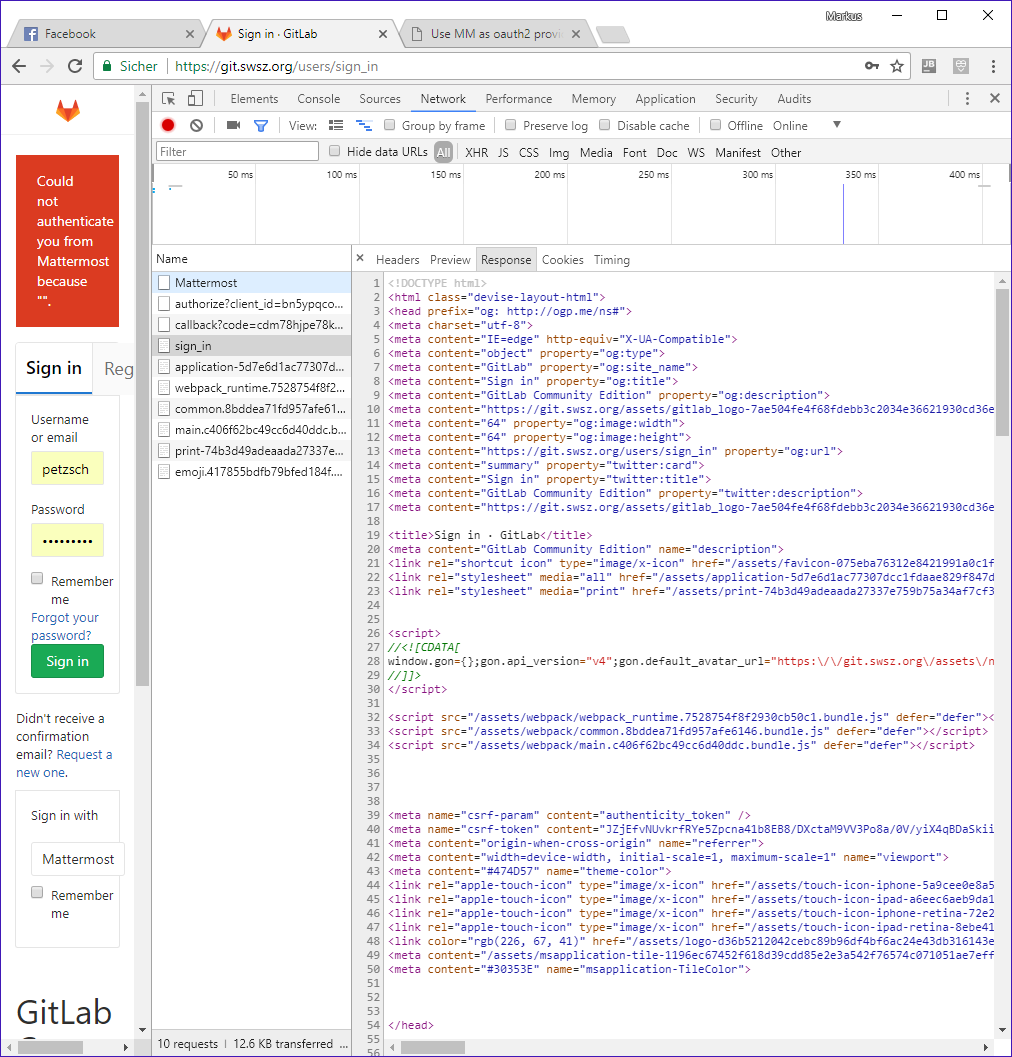Image resolution: width=1012 pixels, height=1057 pixels.
Task: Tick the Disable cache checkbox
Action: [x=605, y=125]
